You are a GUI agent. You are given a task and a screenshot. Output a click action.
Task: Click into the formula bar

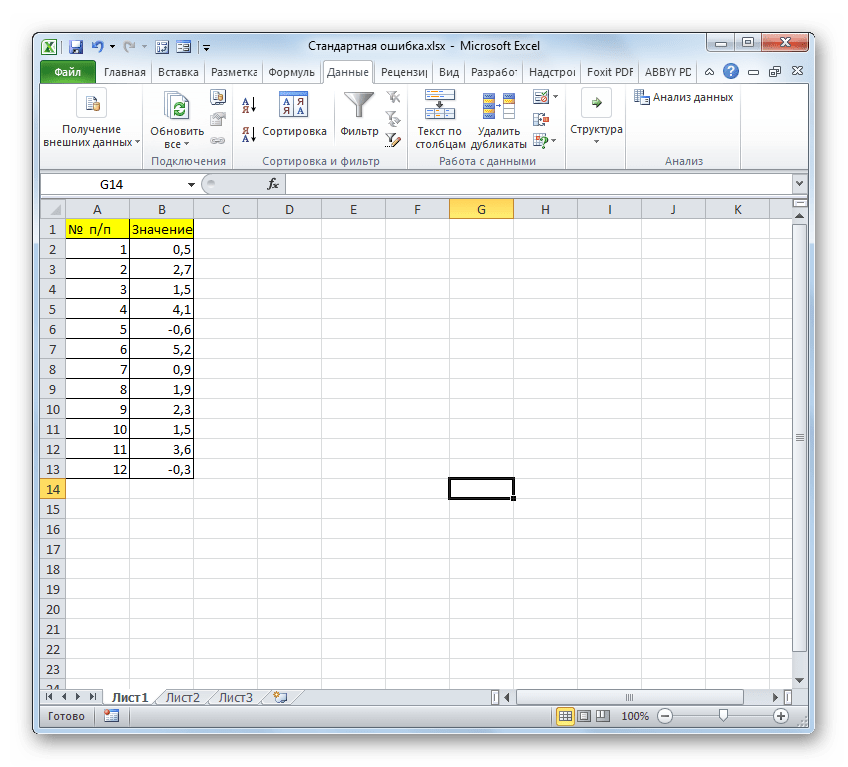point(539,184)
